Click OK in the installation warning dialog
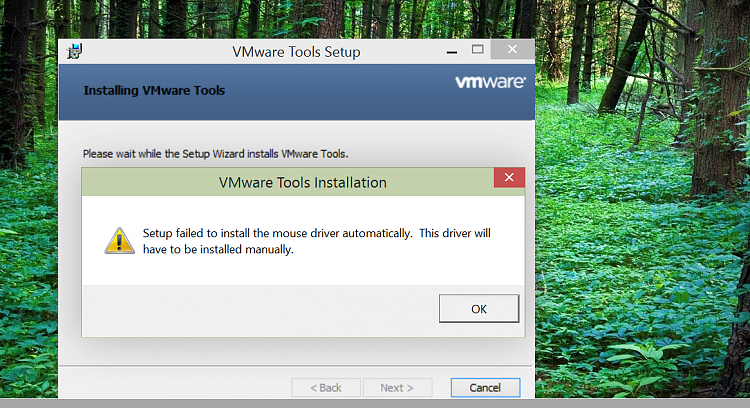Image resolution: width=750 pixels, height=408 pixels. point(479,309)
